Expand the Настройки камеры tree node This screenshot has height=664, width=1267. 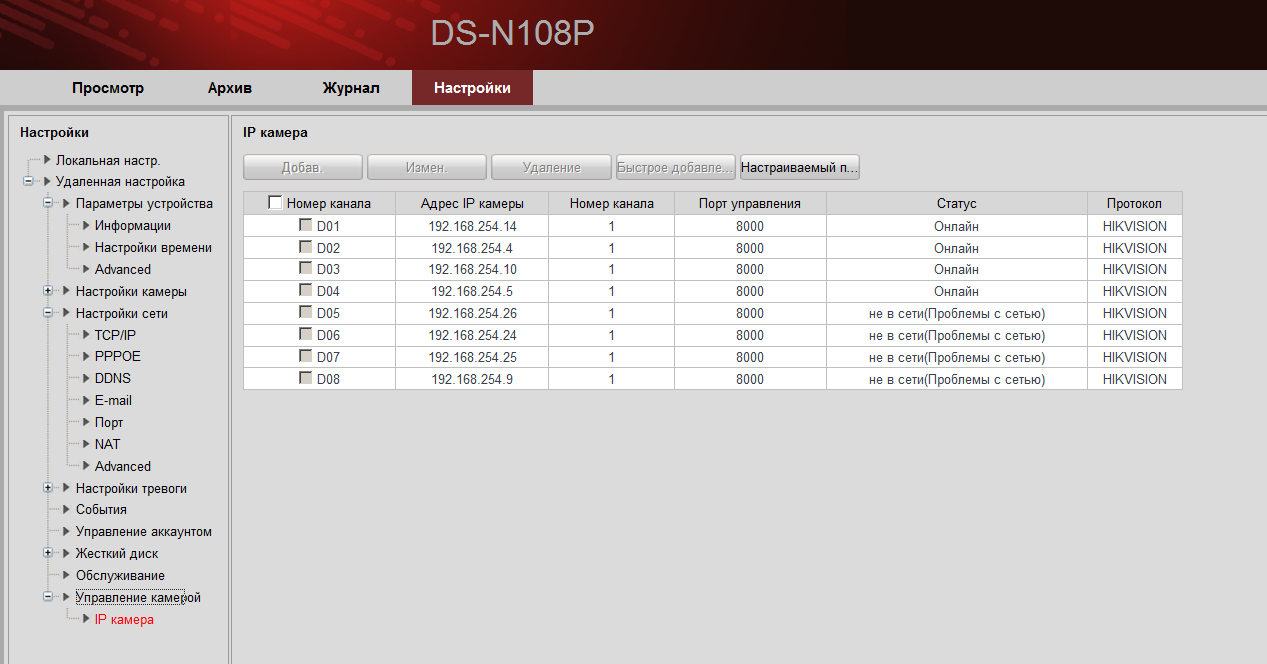click(x=48, y=291)
